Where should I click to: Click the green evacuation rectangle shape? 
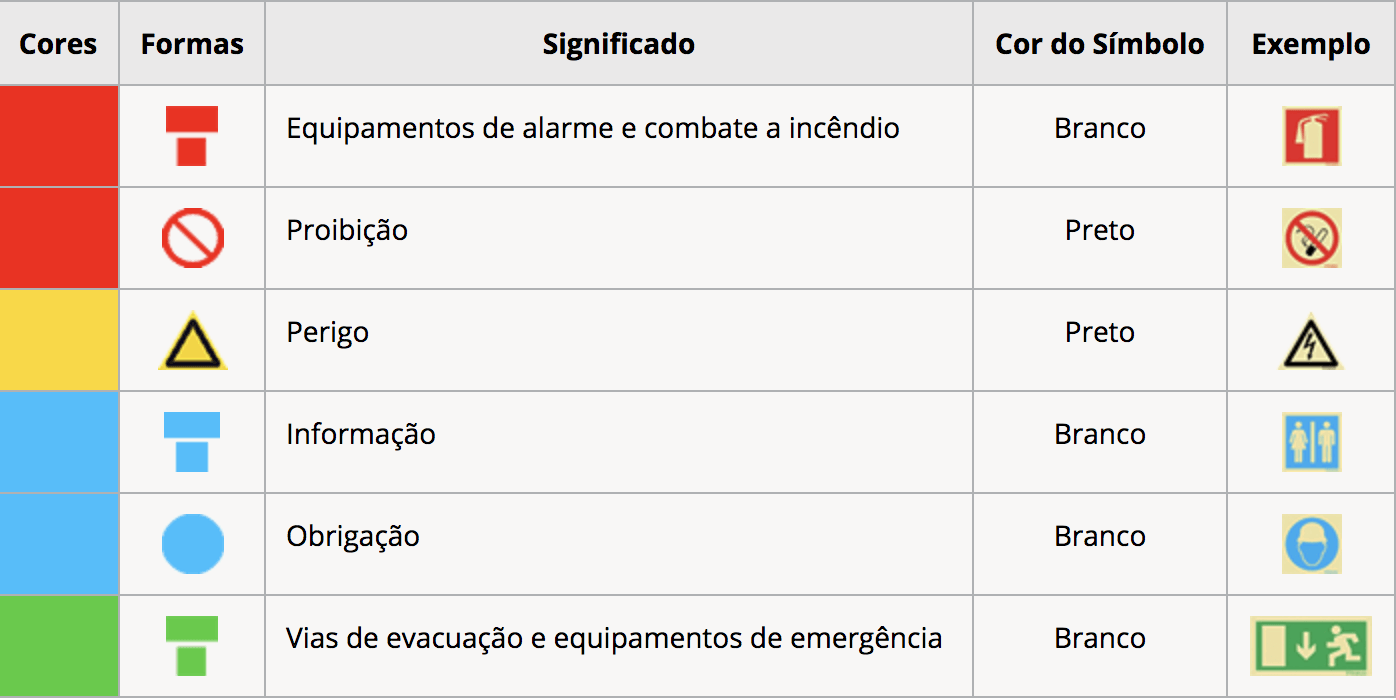coord(192,646)
